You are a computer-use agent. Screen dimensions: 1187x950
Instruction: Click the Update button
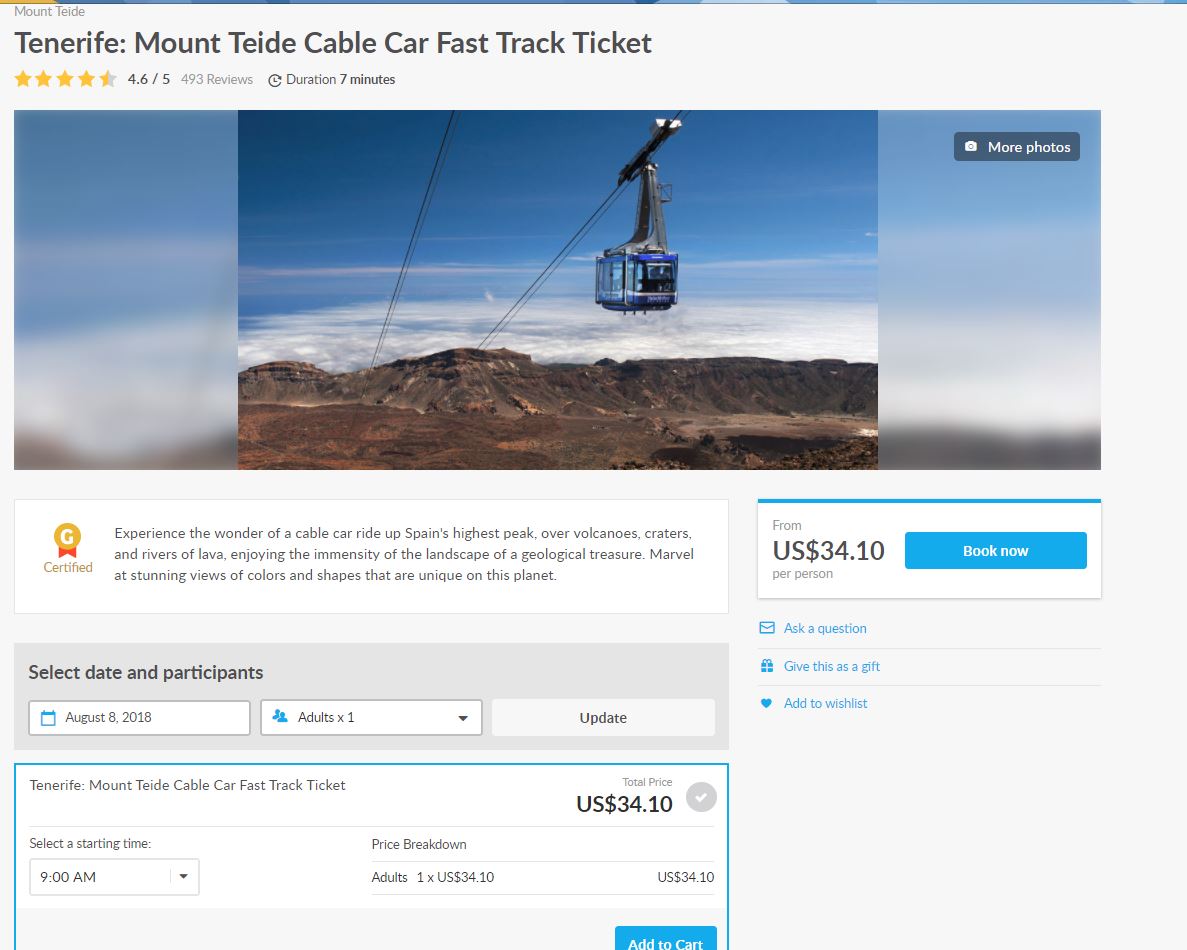(603, 718)
